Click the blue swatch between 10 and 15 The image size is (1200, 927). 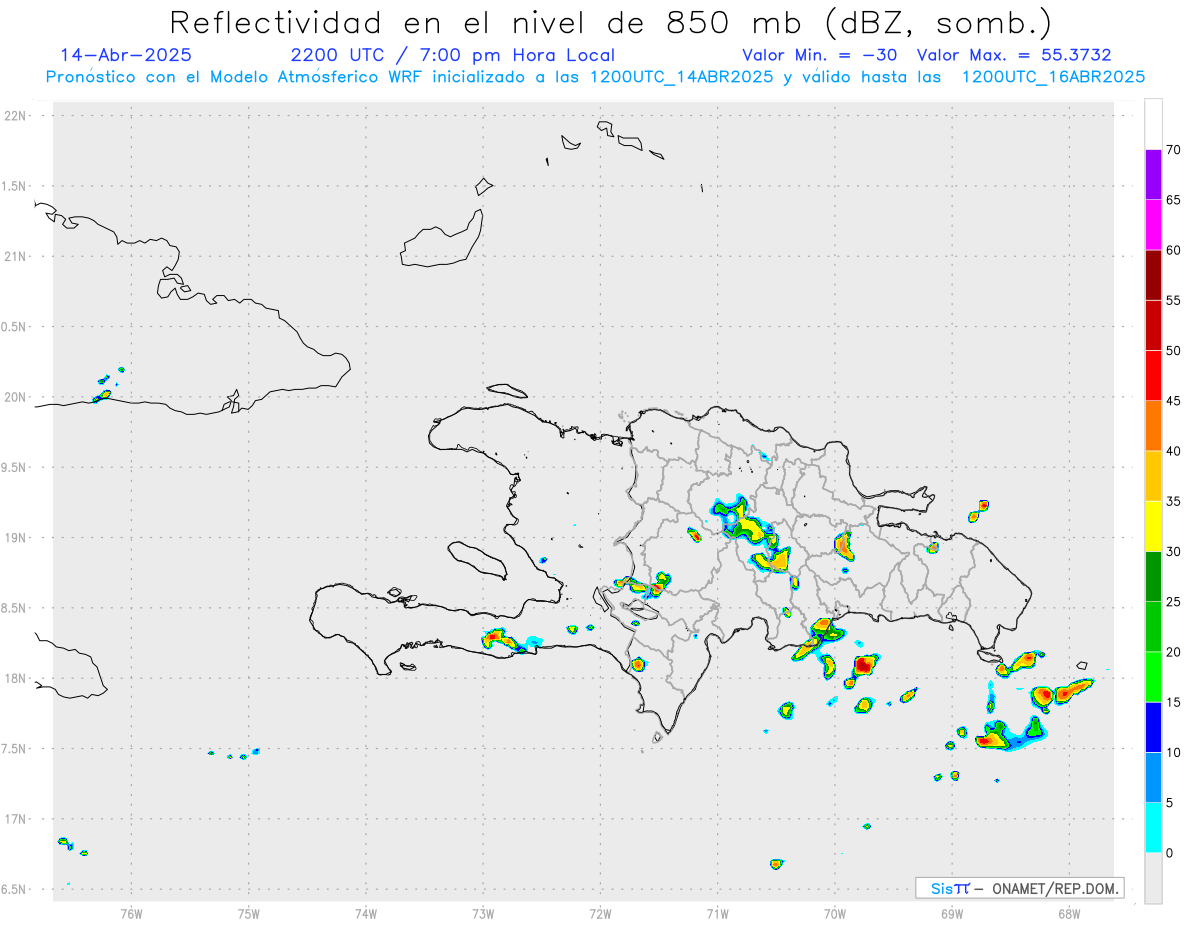[x=1153, y=727]
